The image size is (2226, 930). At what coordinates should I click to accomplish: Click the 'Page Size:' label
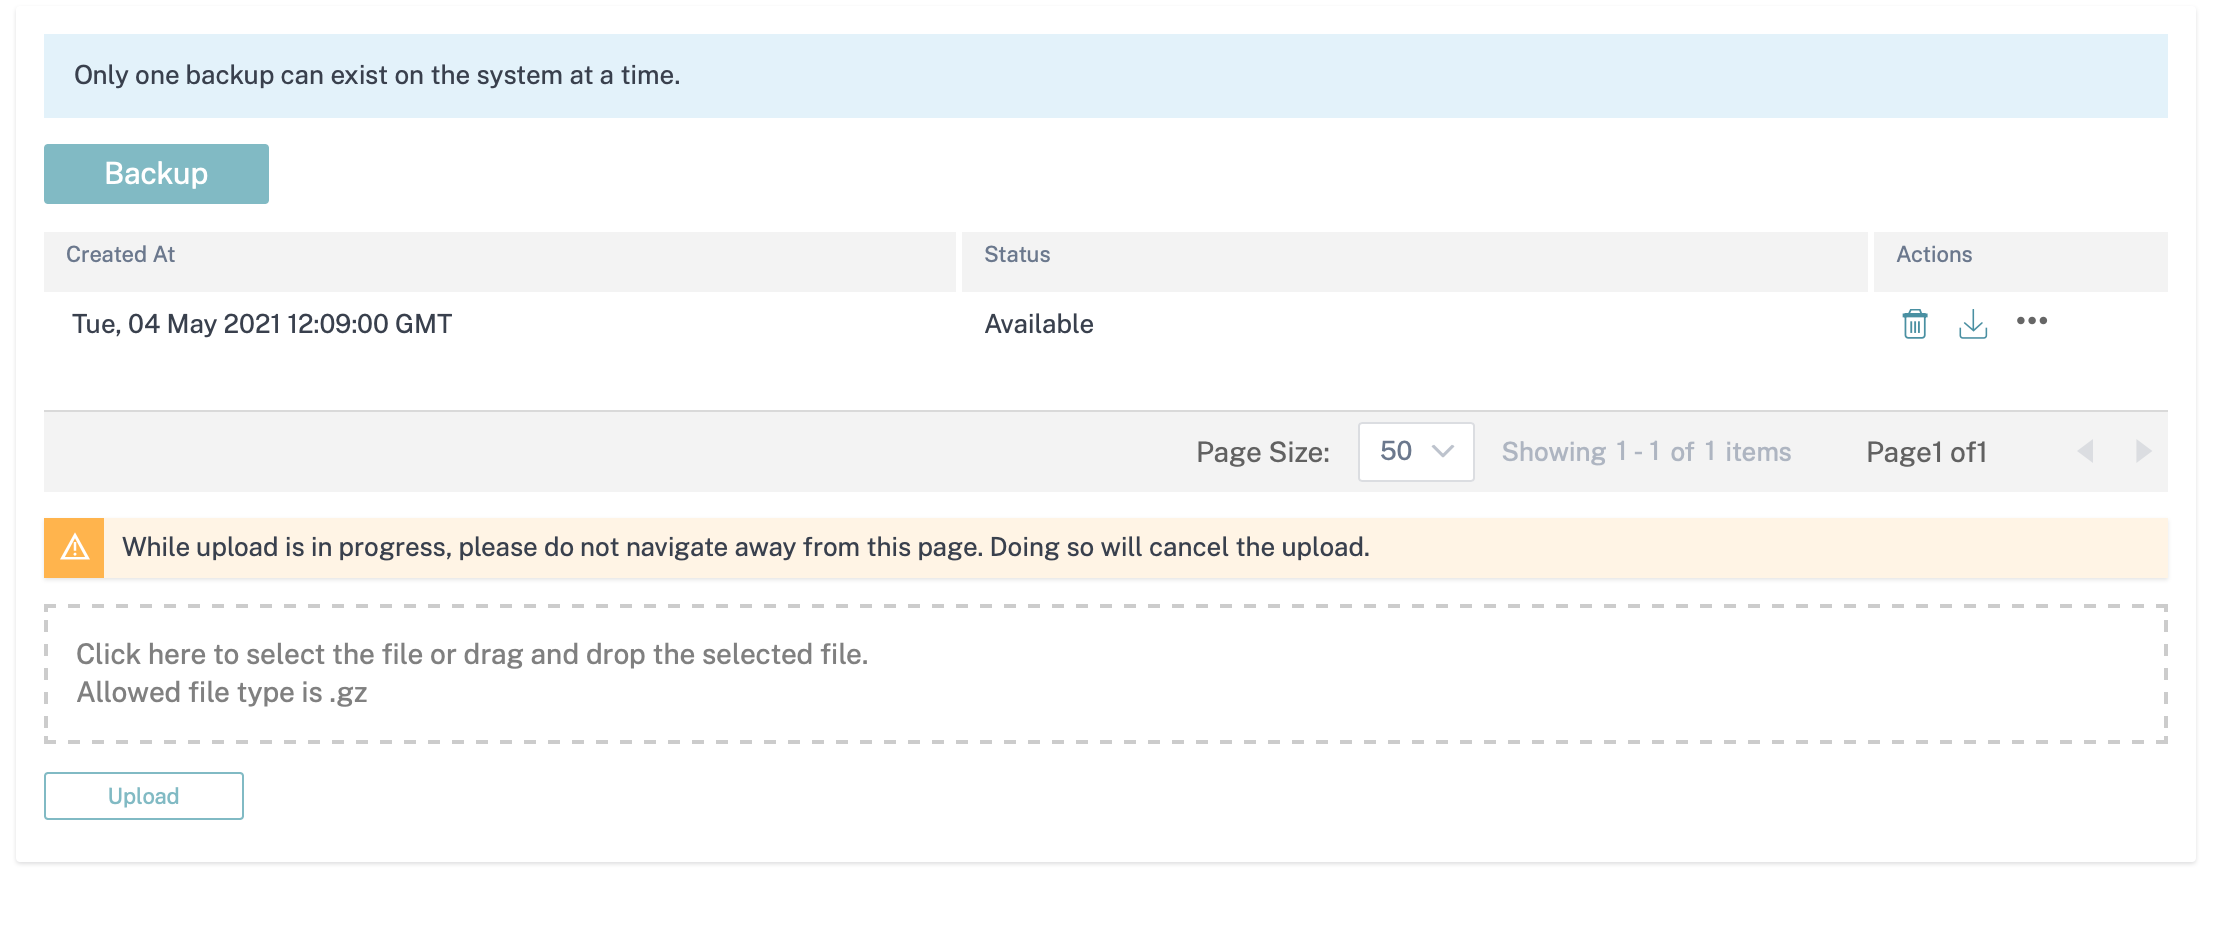click(x=1263, y=452)
